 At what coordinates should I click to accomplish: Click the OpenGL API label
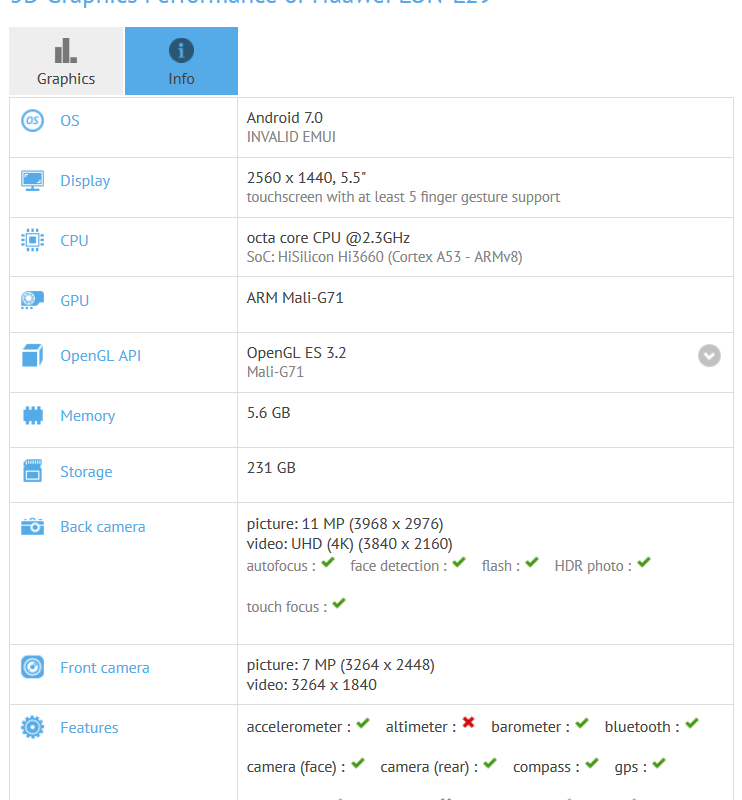(100, 356)
